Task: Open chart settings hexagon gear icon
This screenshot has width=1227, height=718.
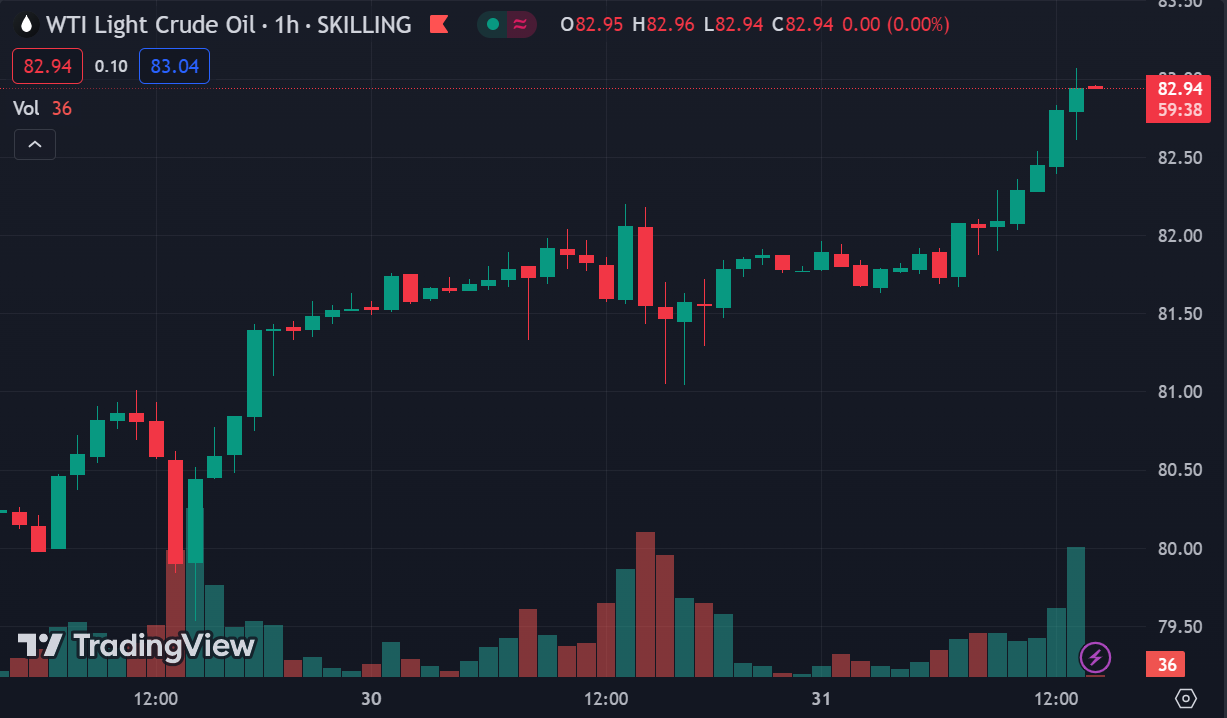Action: (1186, 698)
